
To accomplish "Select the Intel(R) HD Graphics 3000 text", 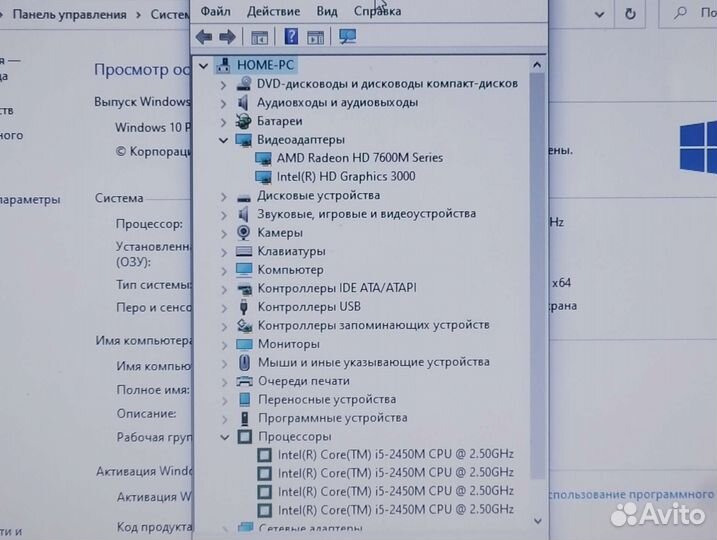I will 346,176.
